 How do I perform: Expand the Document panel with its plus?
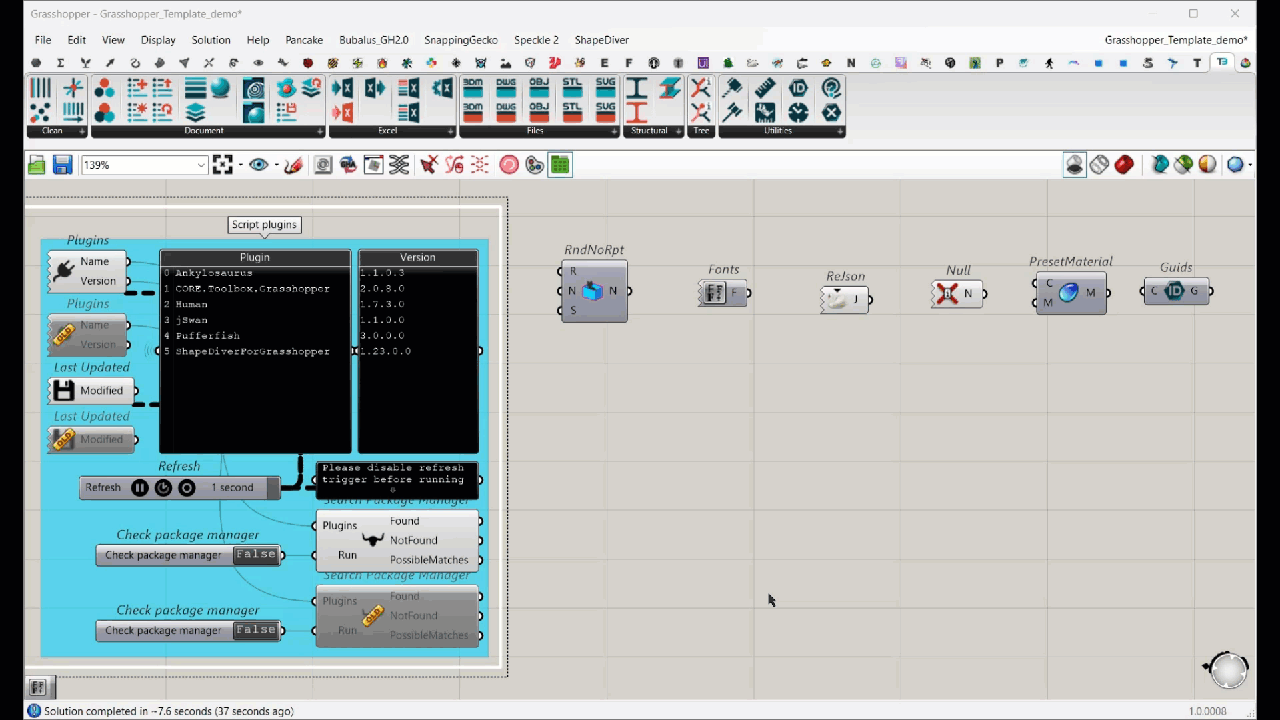click(320, 131)
